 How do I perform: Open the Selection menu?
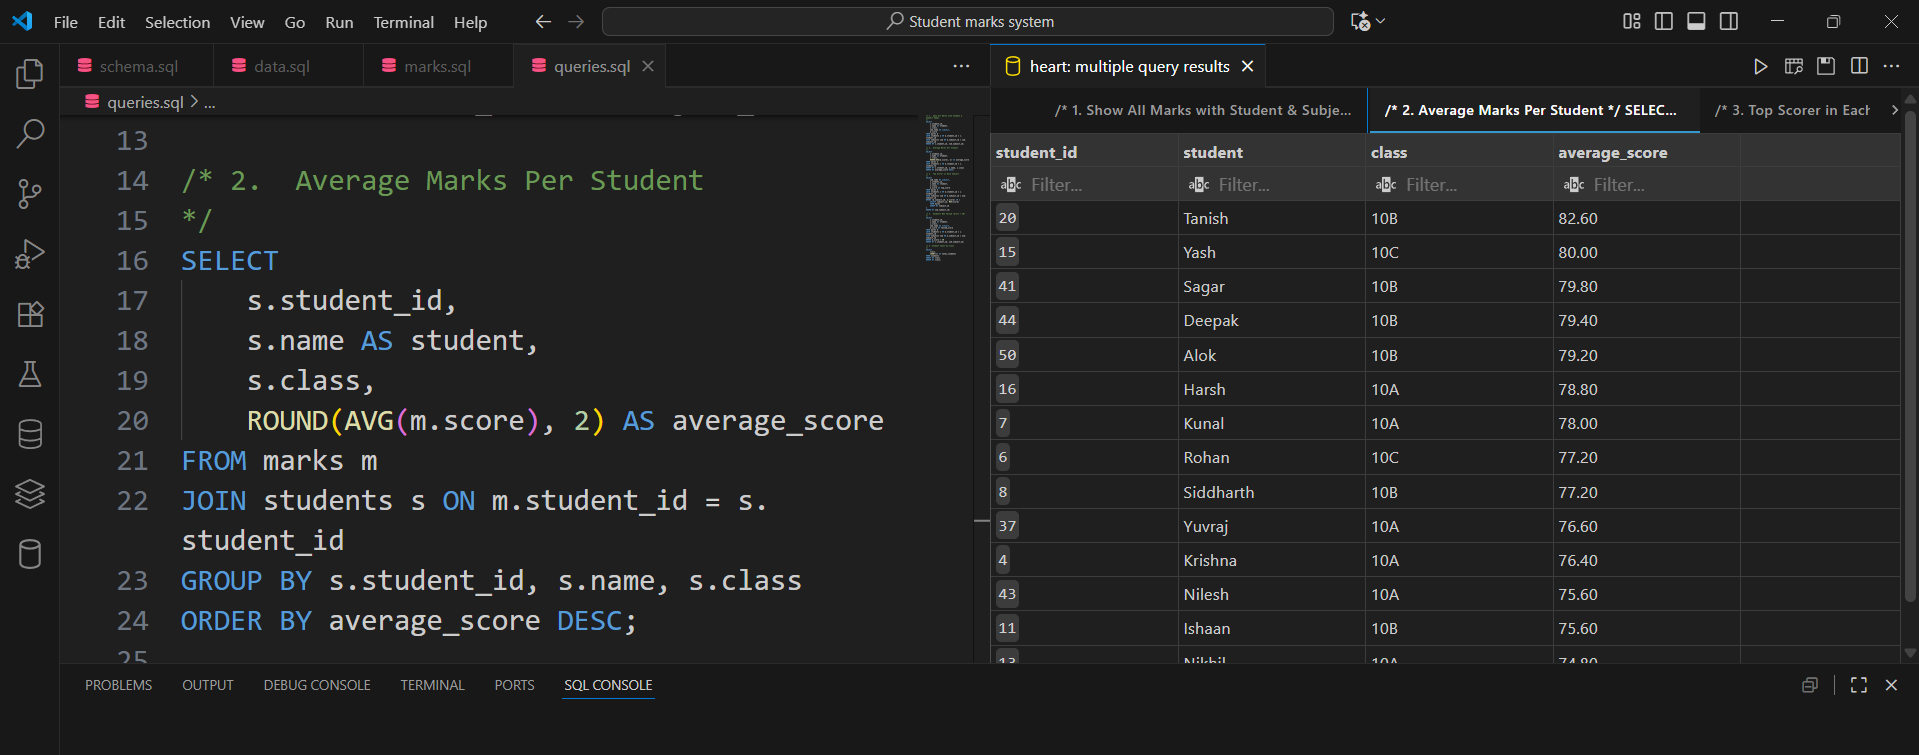(177, 22)
